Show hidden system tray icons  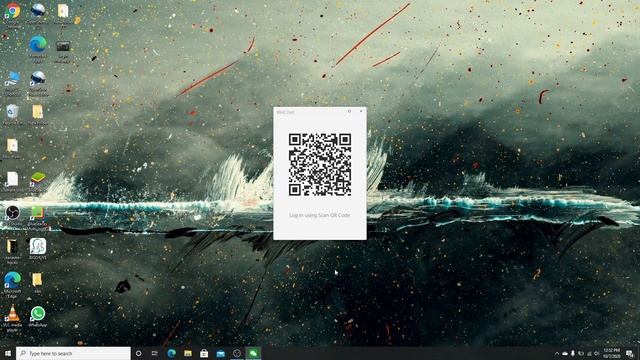pyautogui.click(x=557, y=353)
